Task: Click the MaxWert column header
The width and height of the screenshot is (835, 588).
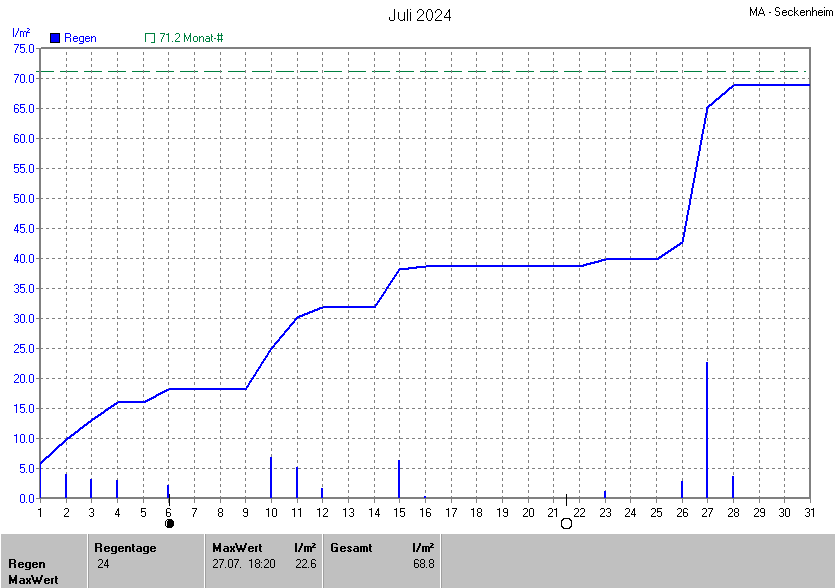Action: click(x=237, y=547)
